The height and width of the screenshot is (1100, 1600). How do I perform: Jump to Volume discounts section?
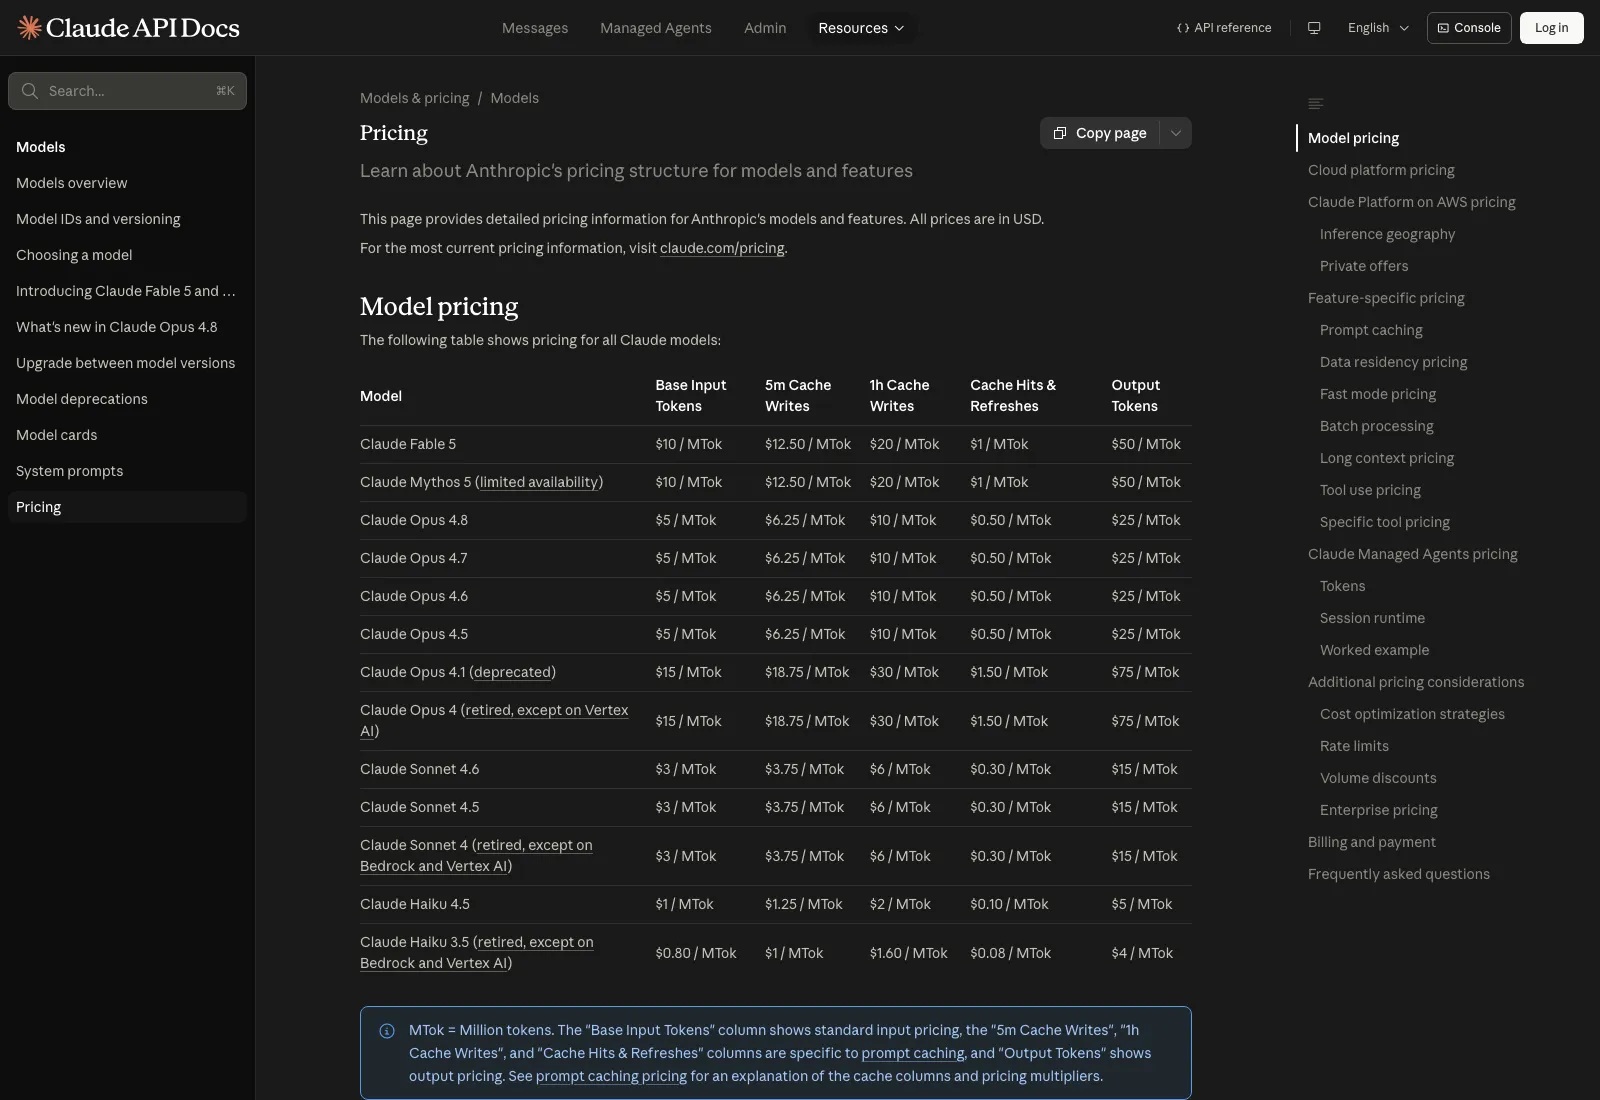1378,778
